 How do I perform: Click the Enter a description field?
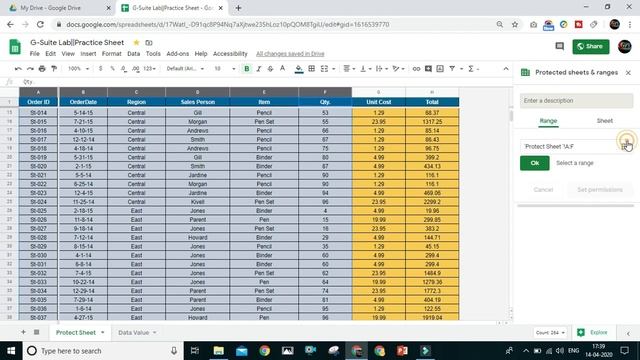[x=576, y=101]
